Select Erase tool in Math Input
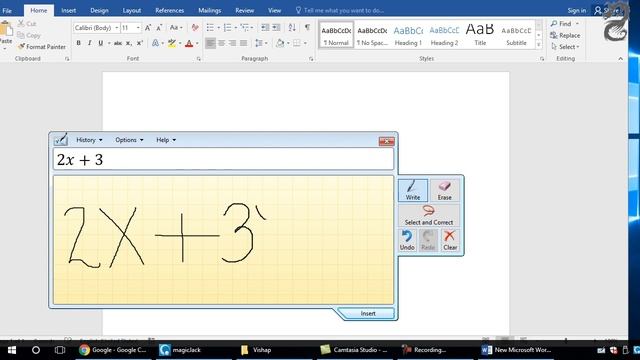The height and width of the screenshot is (360, 640). point(444,190)
